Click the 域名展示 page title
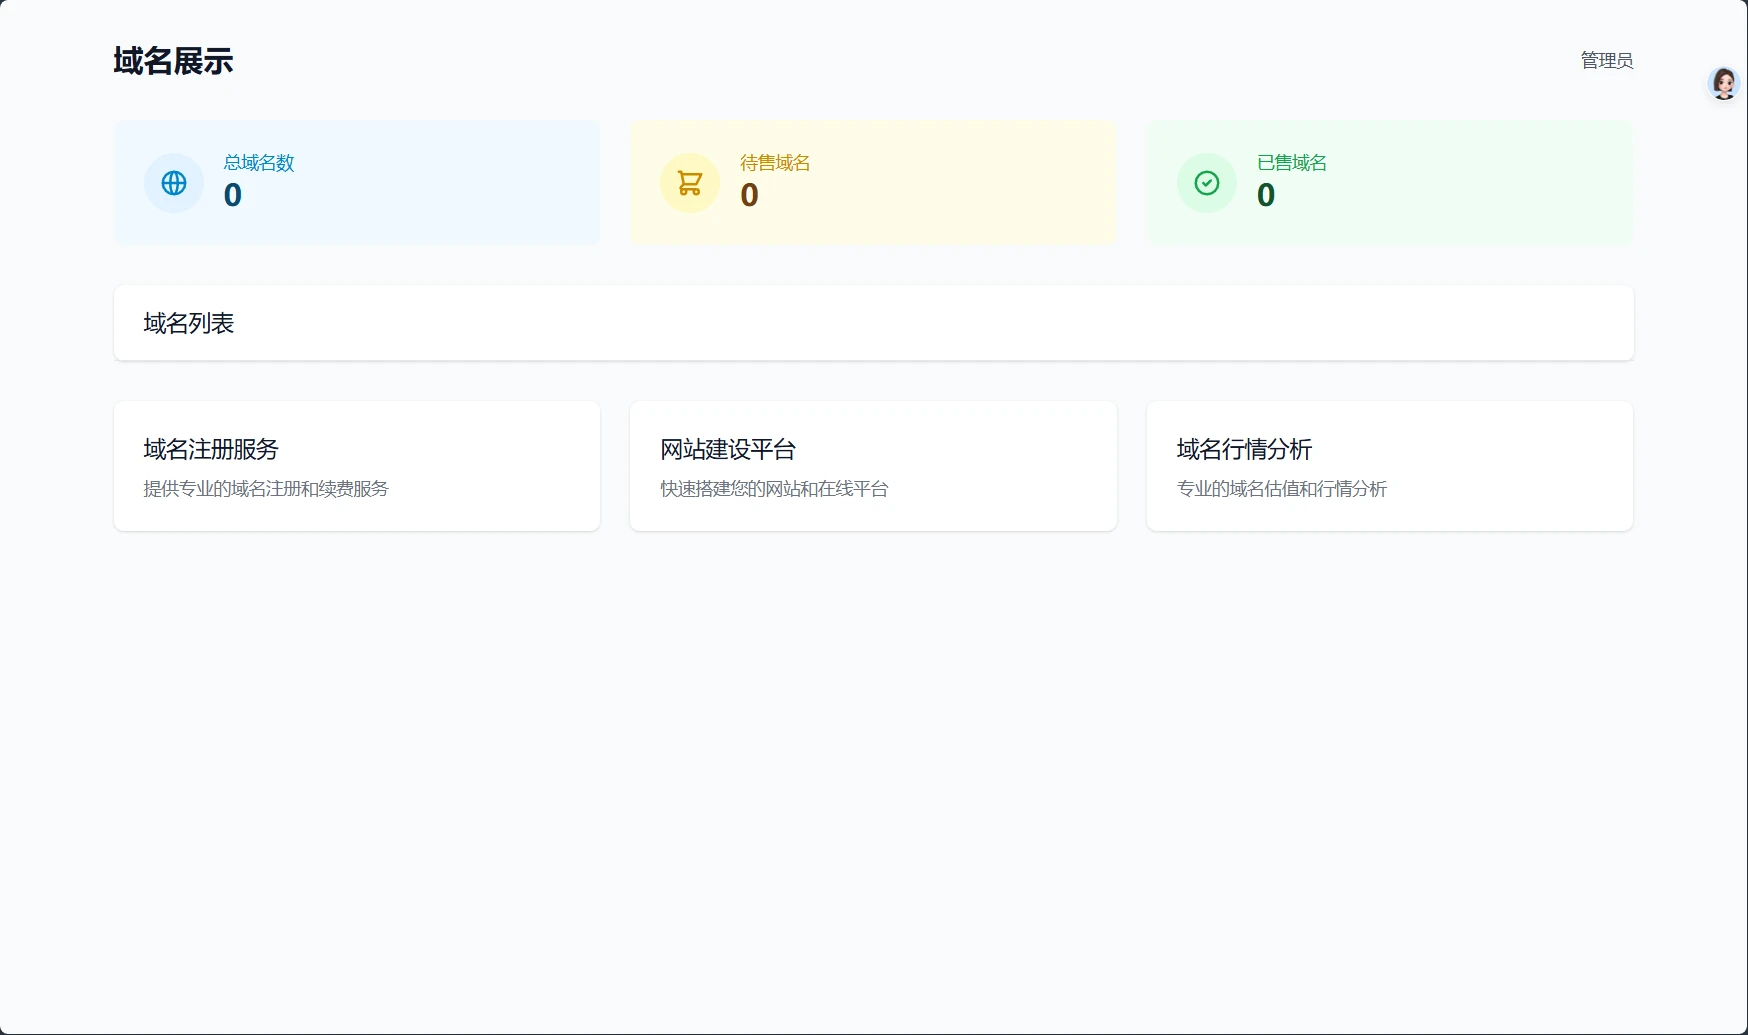 click(x=173, y=61)
